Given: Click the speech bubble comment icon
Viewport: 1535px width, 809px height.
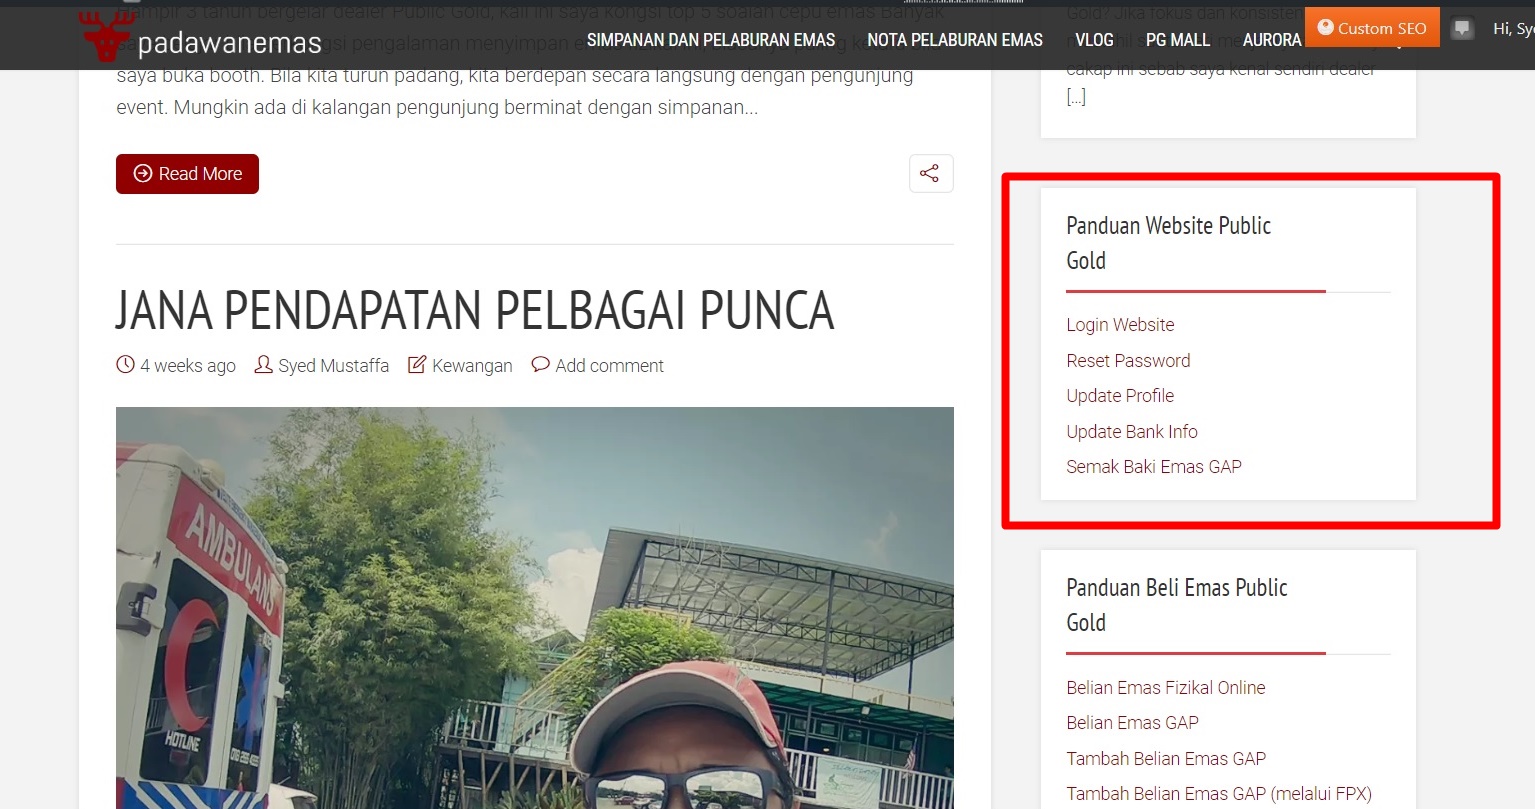Looking at the screenshot, I should click(540, 365).
